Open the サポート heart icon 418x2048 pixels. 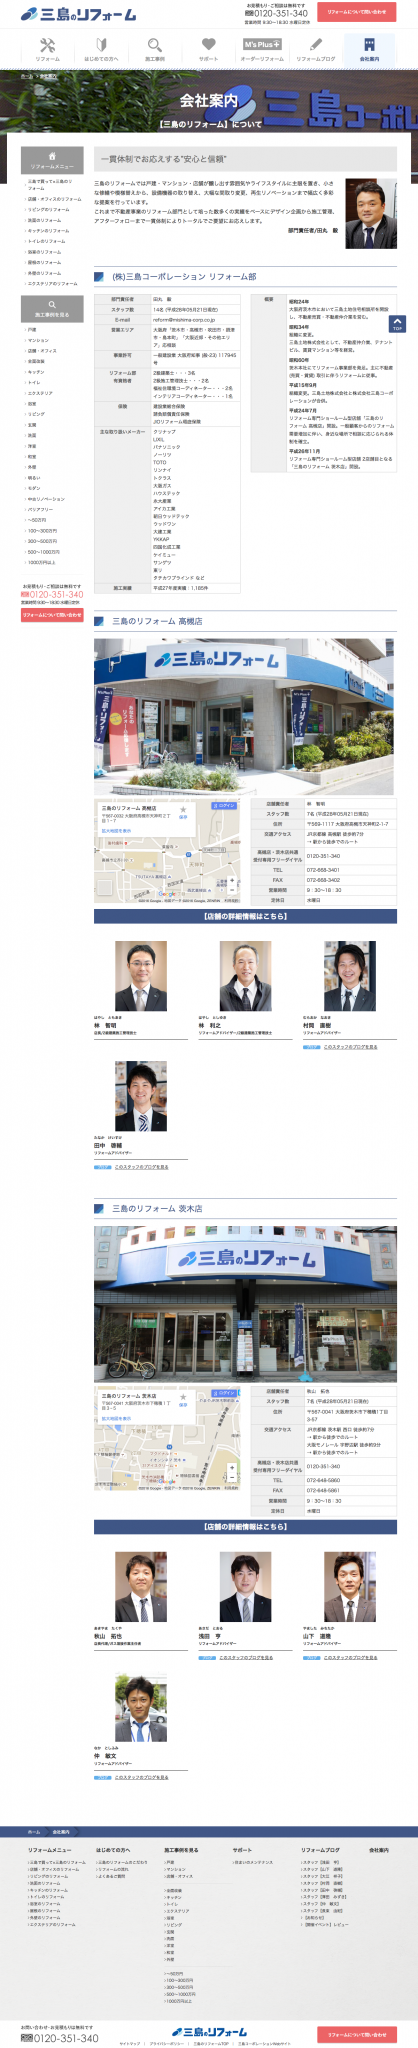click(x=208, y=44)
